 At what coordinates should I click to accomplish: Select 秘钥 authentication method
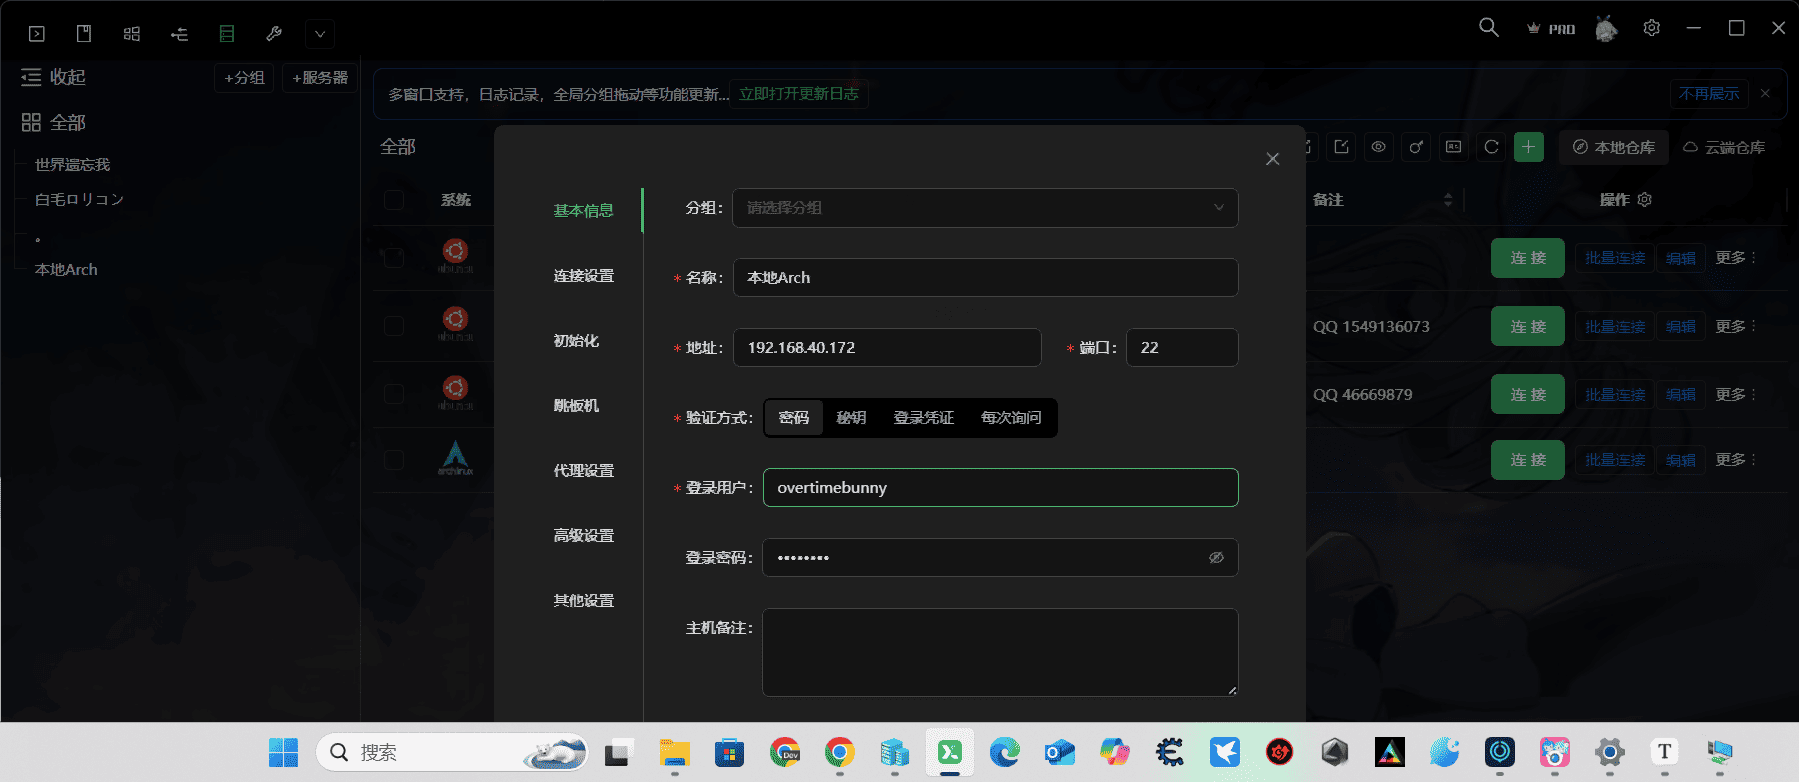[x=851, y=418]
